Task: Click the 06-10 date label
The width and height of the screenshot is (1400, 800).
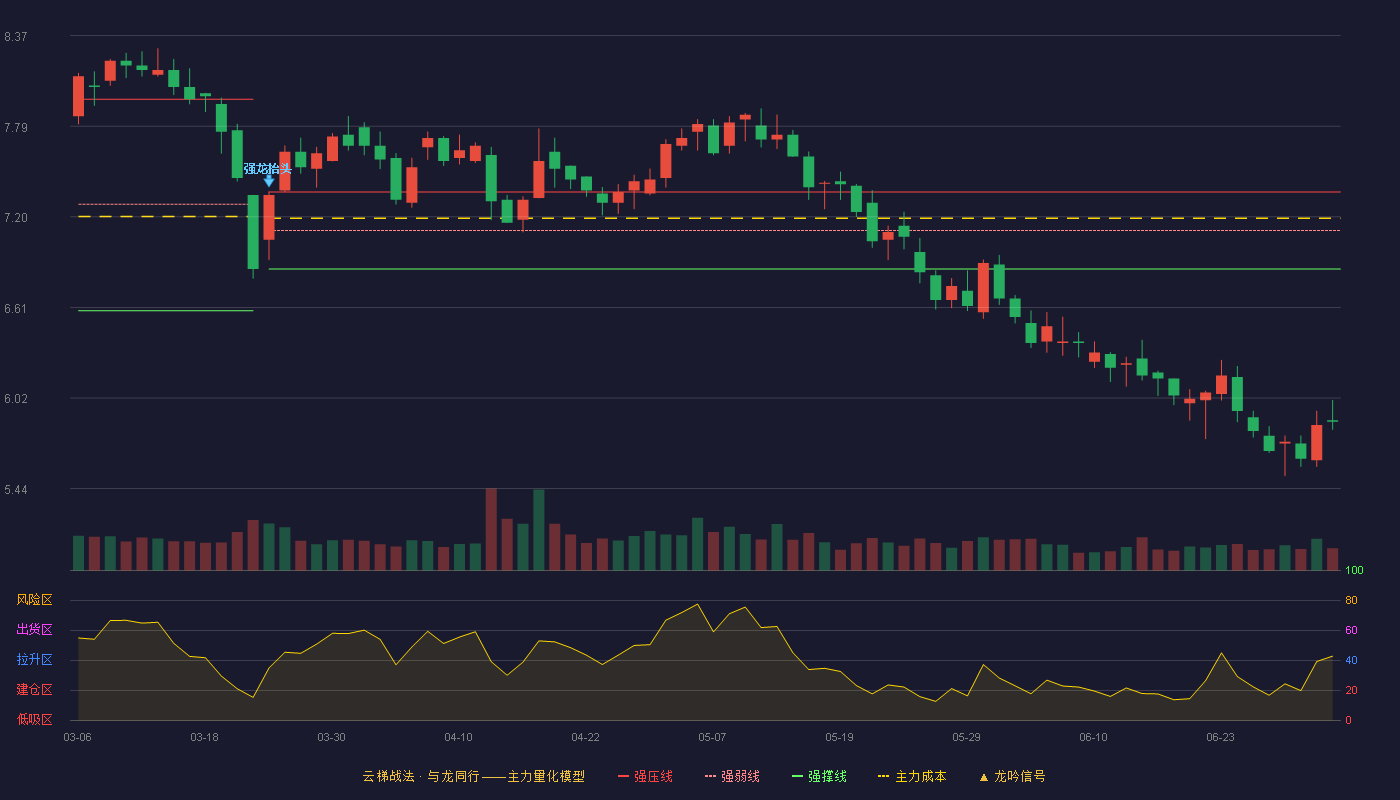Action: [1094, 737]
